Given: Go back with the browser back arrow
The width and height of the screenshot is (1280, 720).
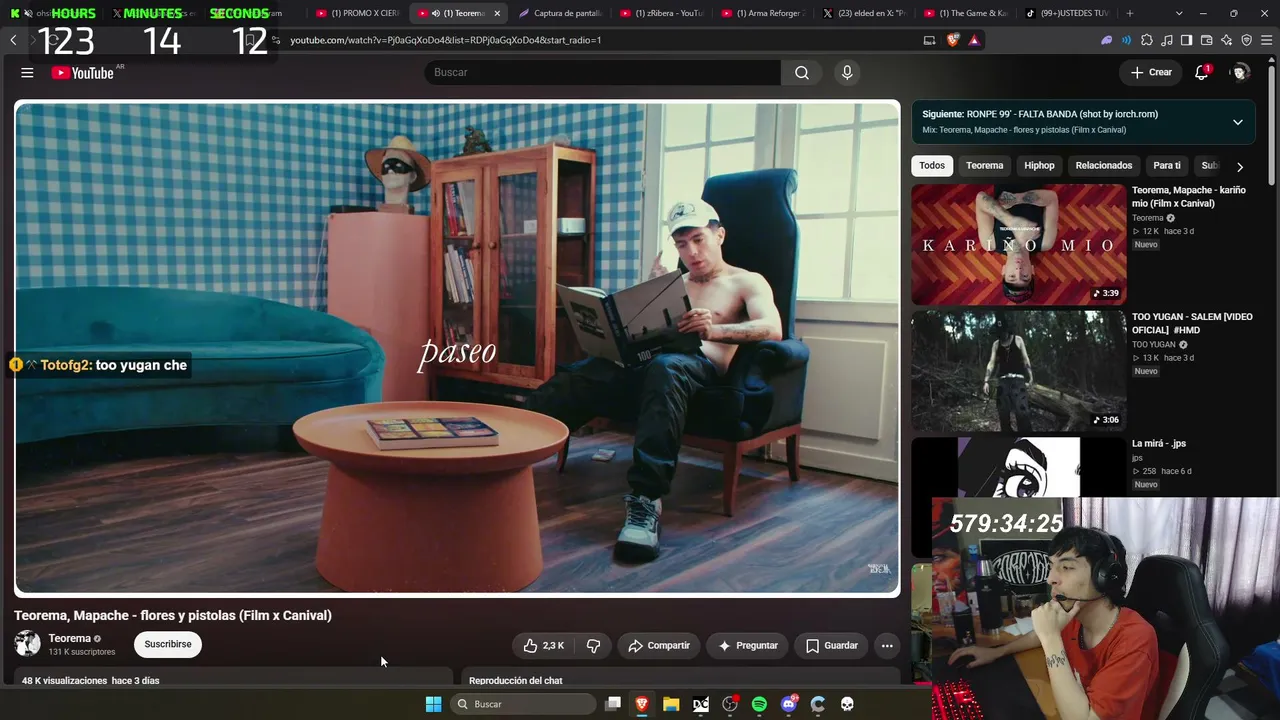Looking at the screenshot, I should pos(13,40).
